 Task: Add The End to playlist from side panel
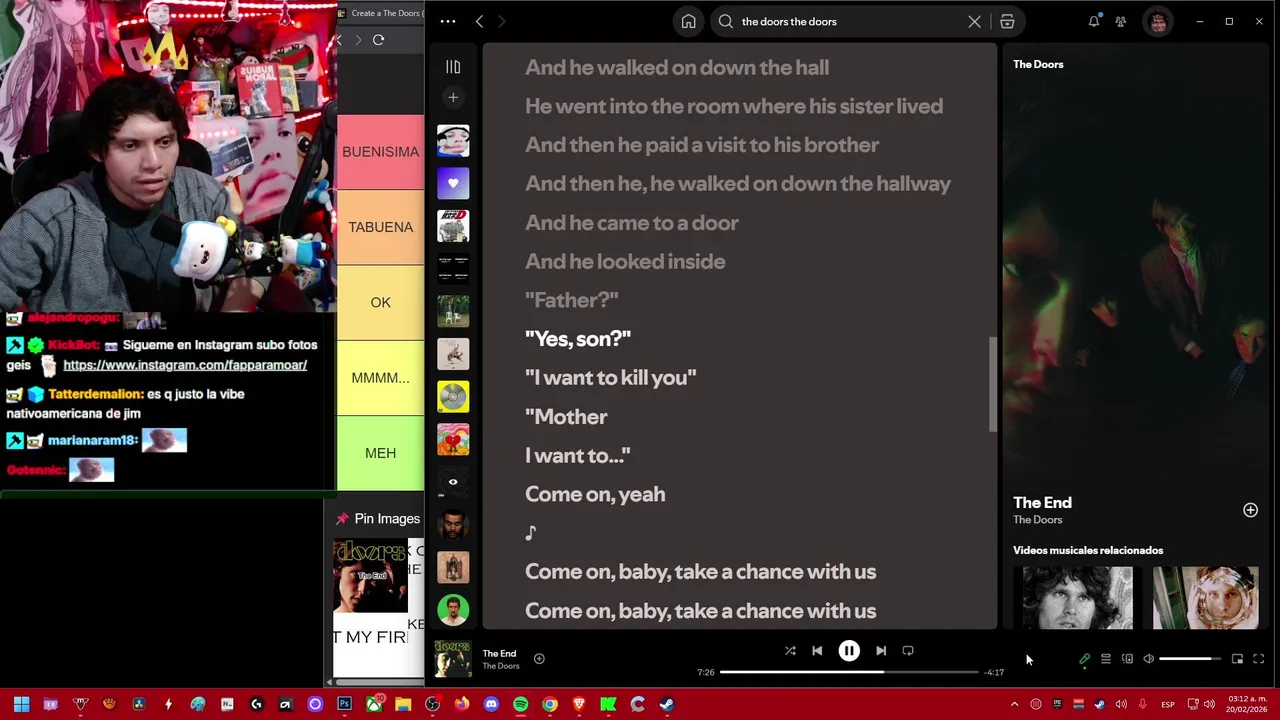(x=1250, y=510)
